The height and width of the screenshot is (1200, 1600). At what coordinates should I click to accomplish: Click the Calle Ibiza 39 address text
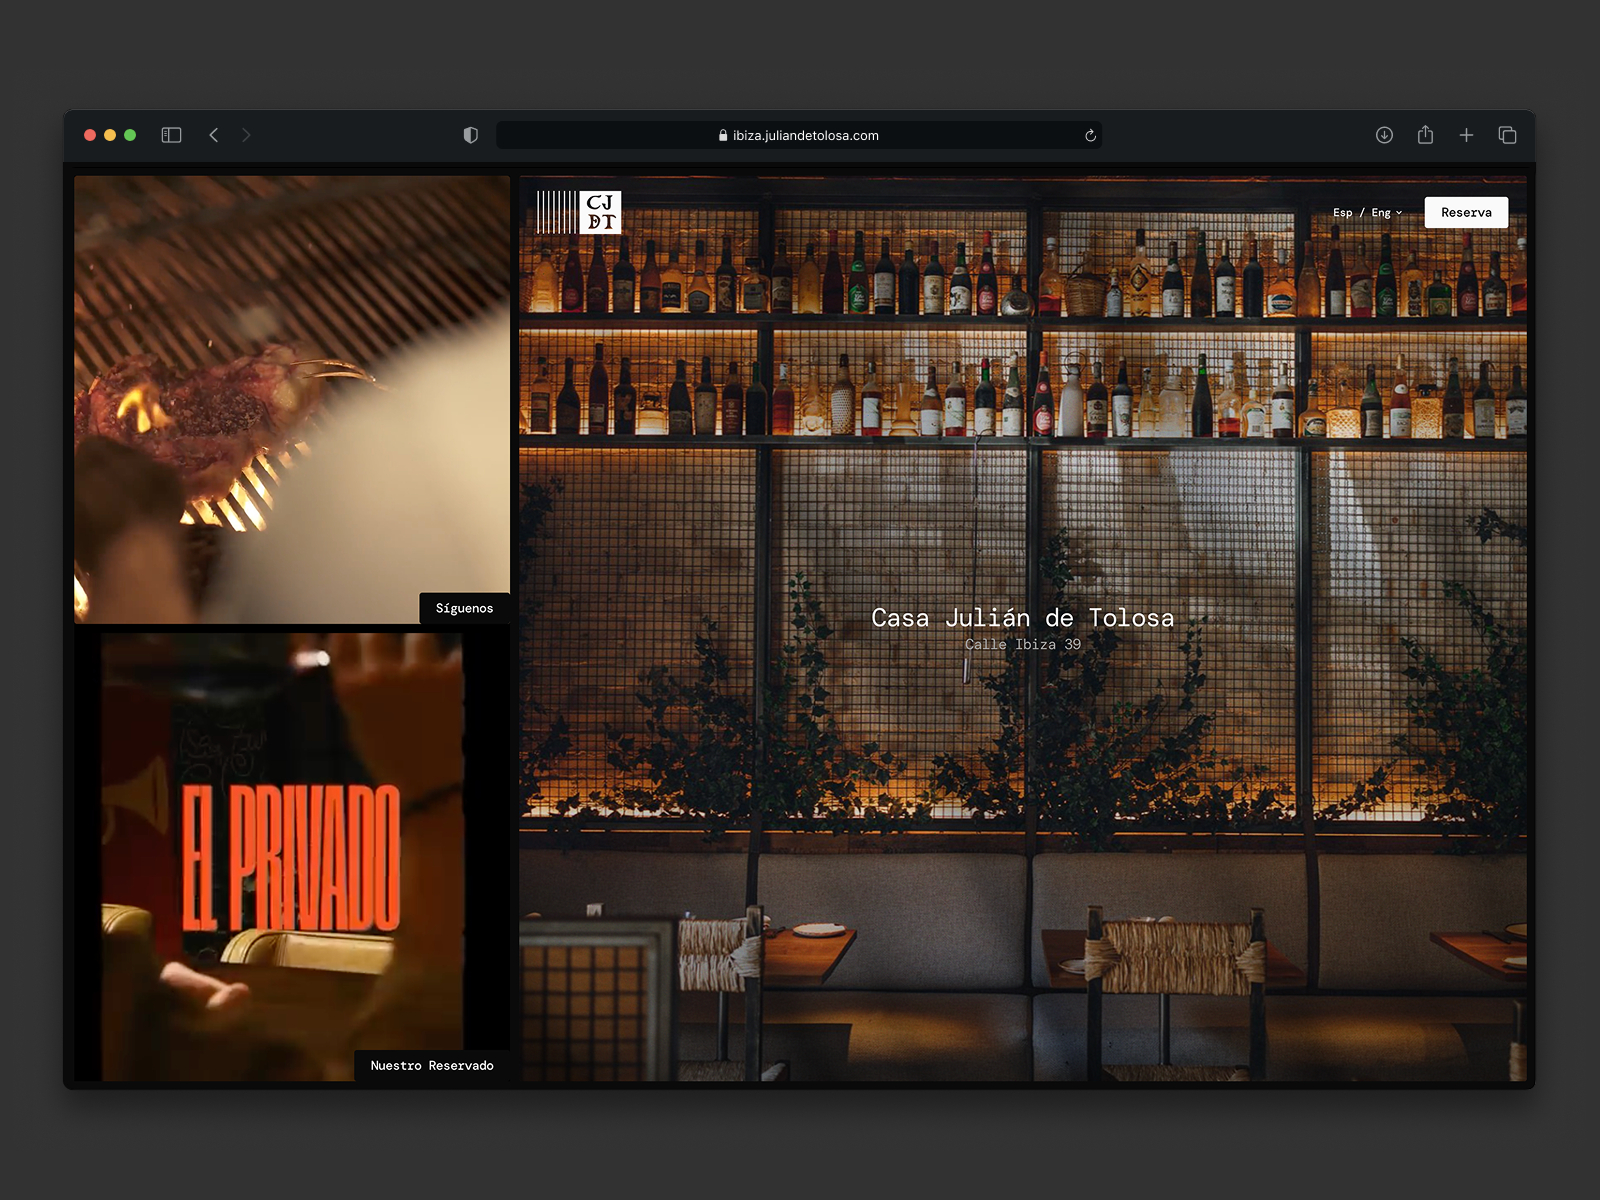[1022, 644]
